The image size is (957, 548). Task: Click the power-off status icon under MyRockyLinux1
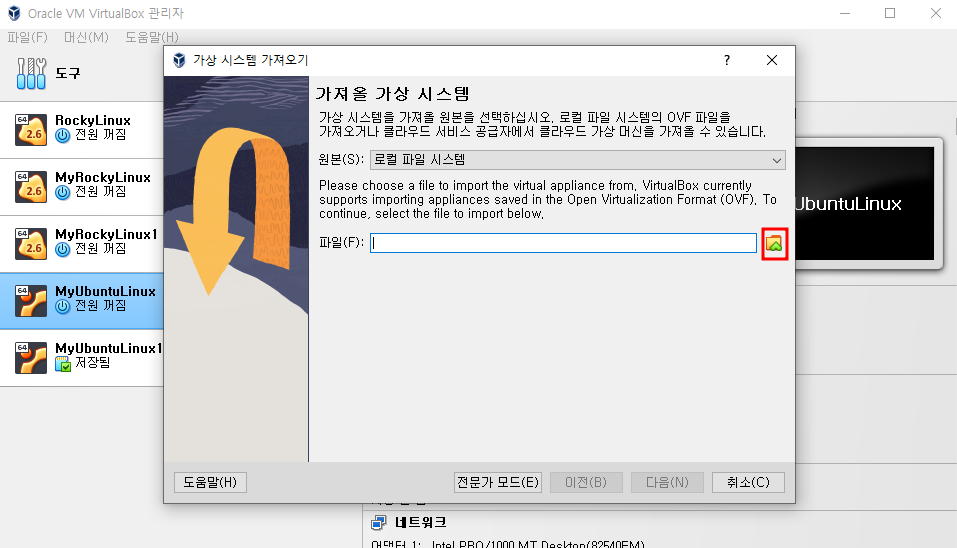point(63,249)
